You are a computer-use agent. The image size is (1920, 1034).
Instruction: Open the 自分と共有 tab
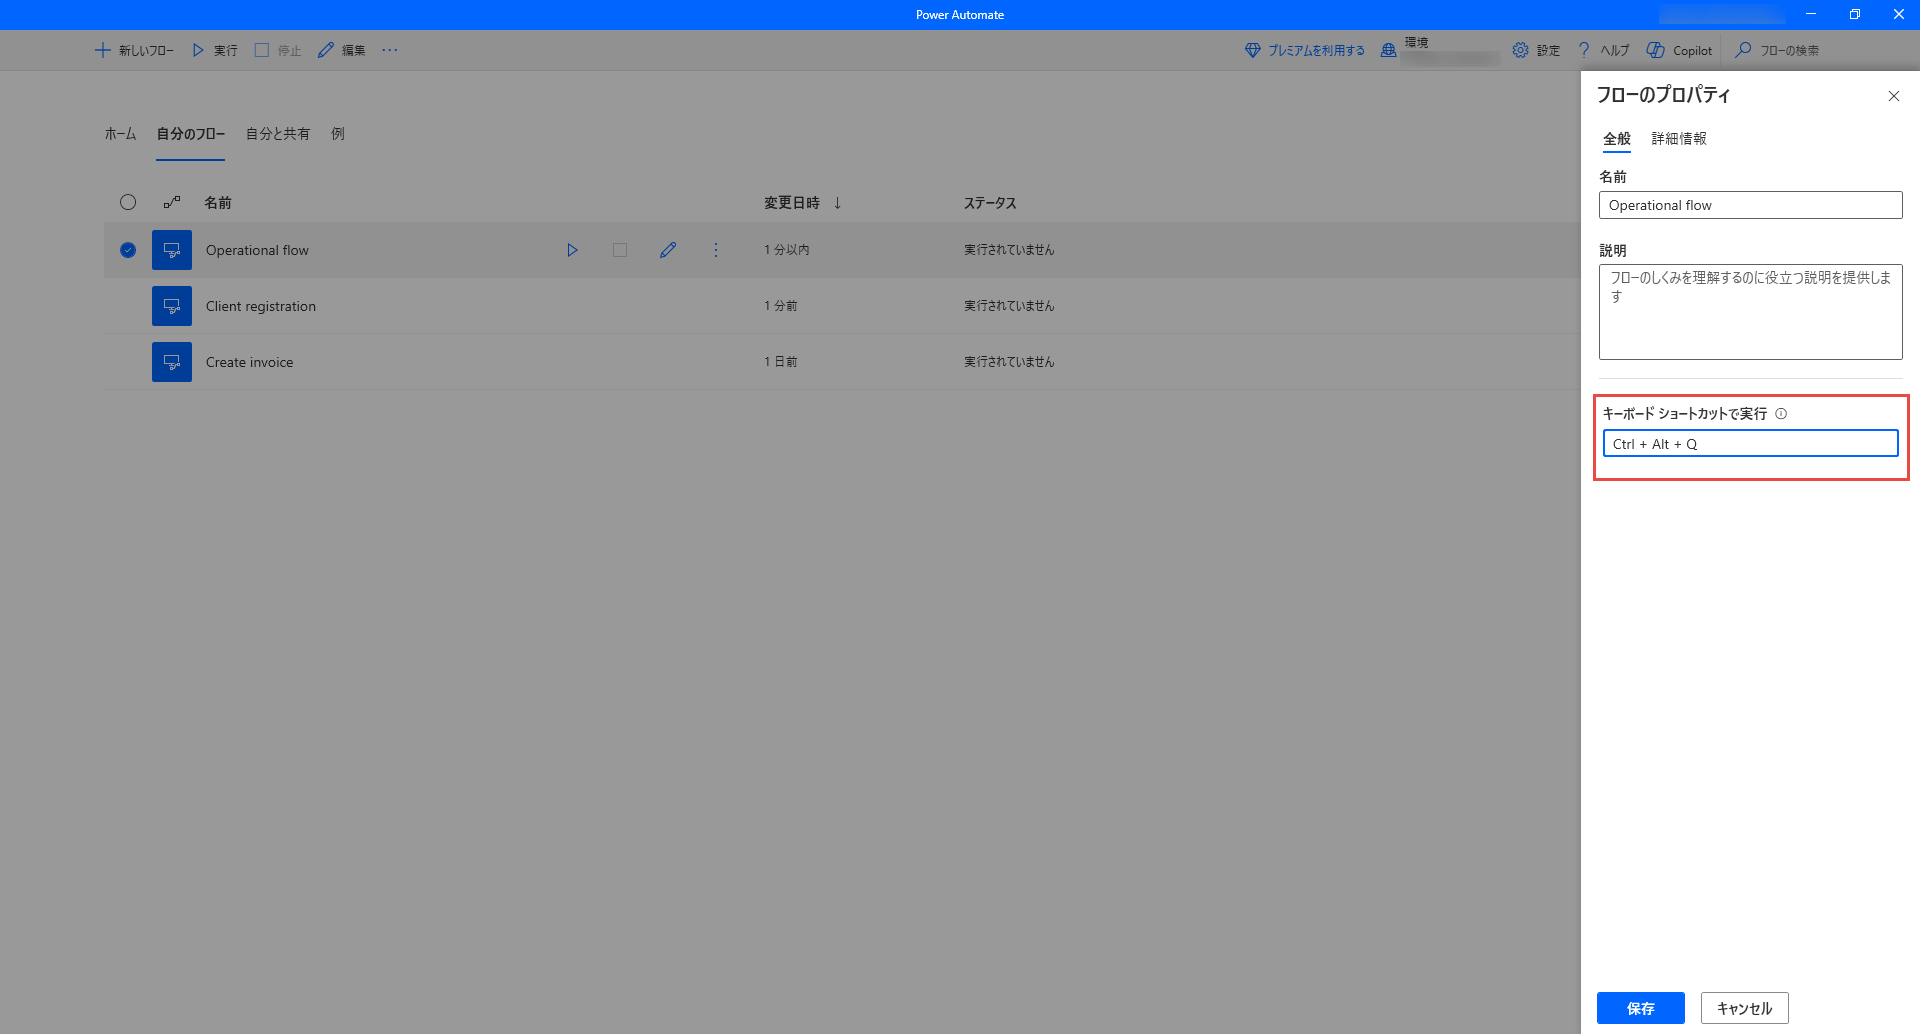point(277,133)
